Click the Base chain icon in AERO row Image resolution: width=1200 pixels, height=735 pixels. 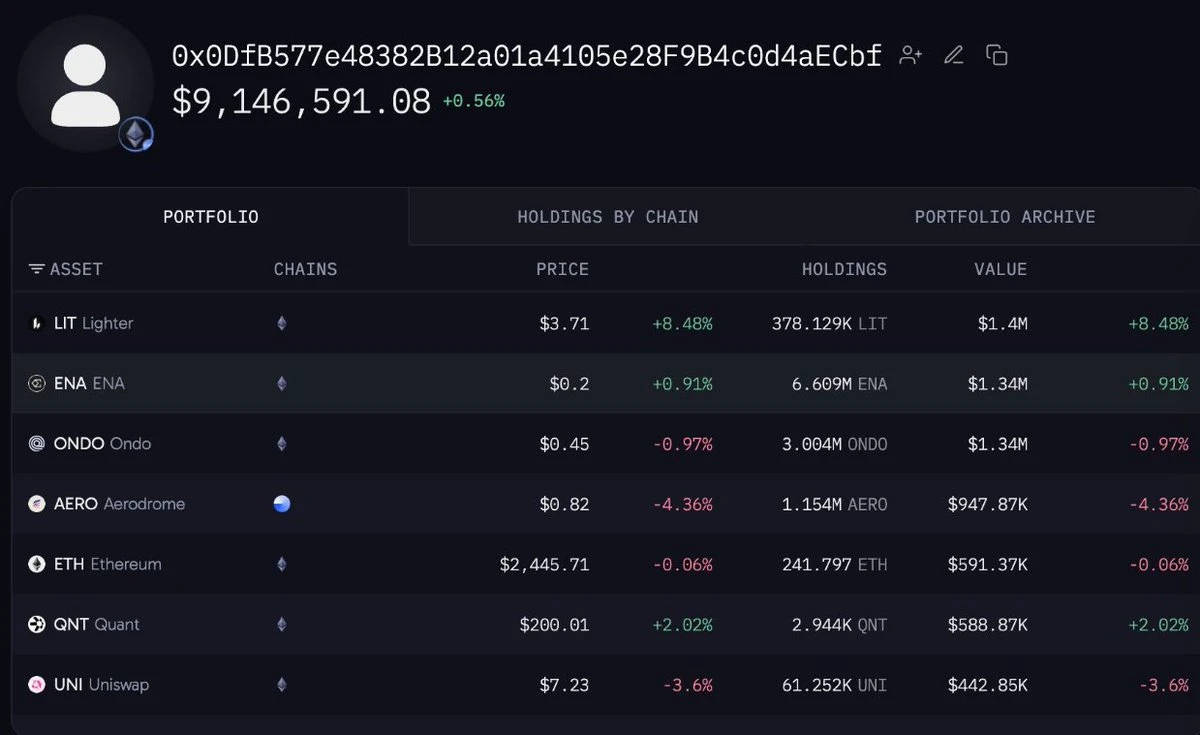tap(282, 504)
